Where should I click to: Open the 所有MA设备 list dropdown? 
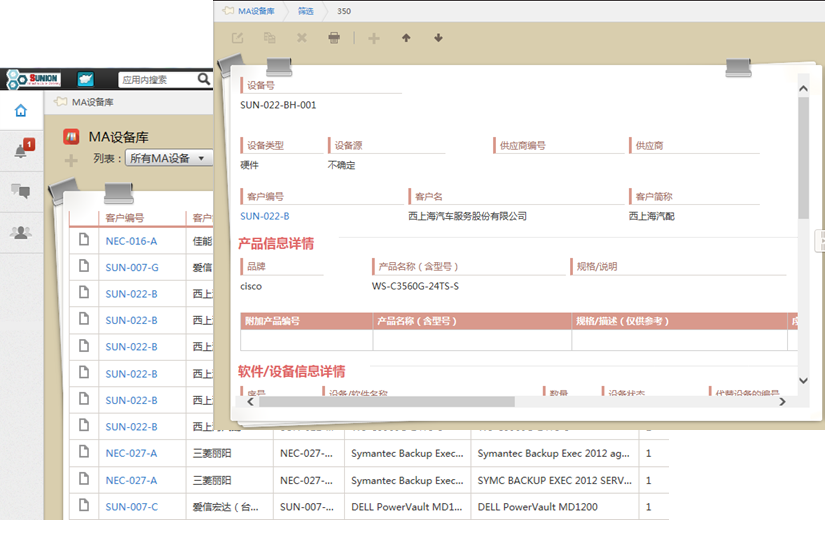click(169, 158)
